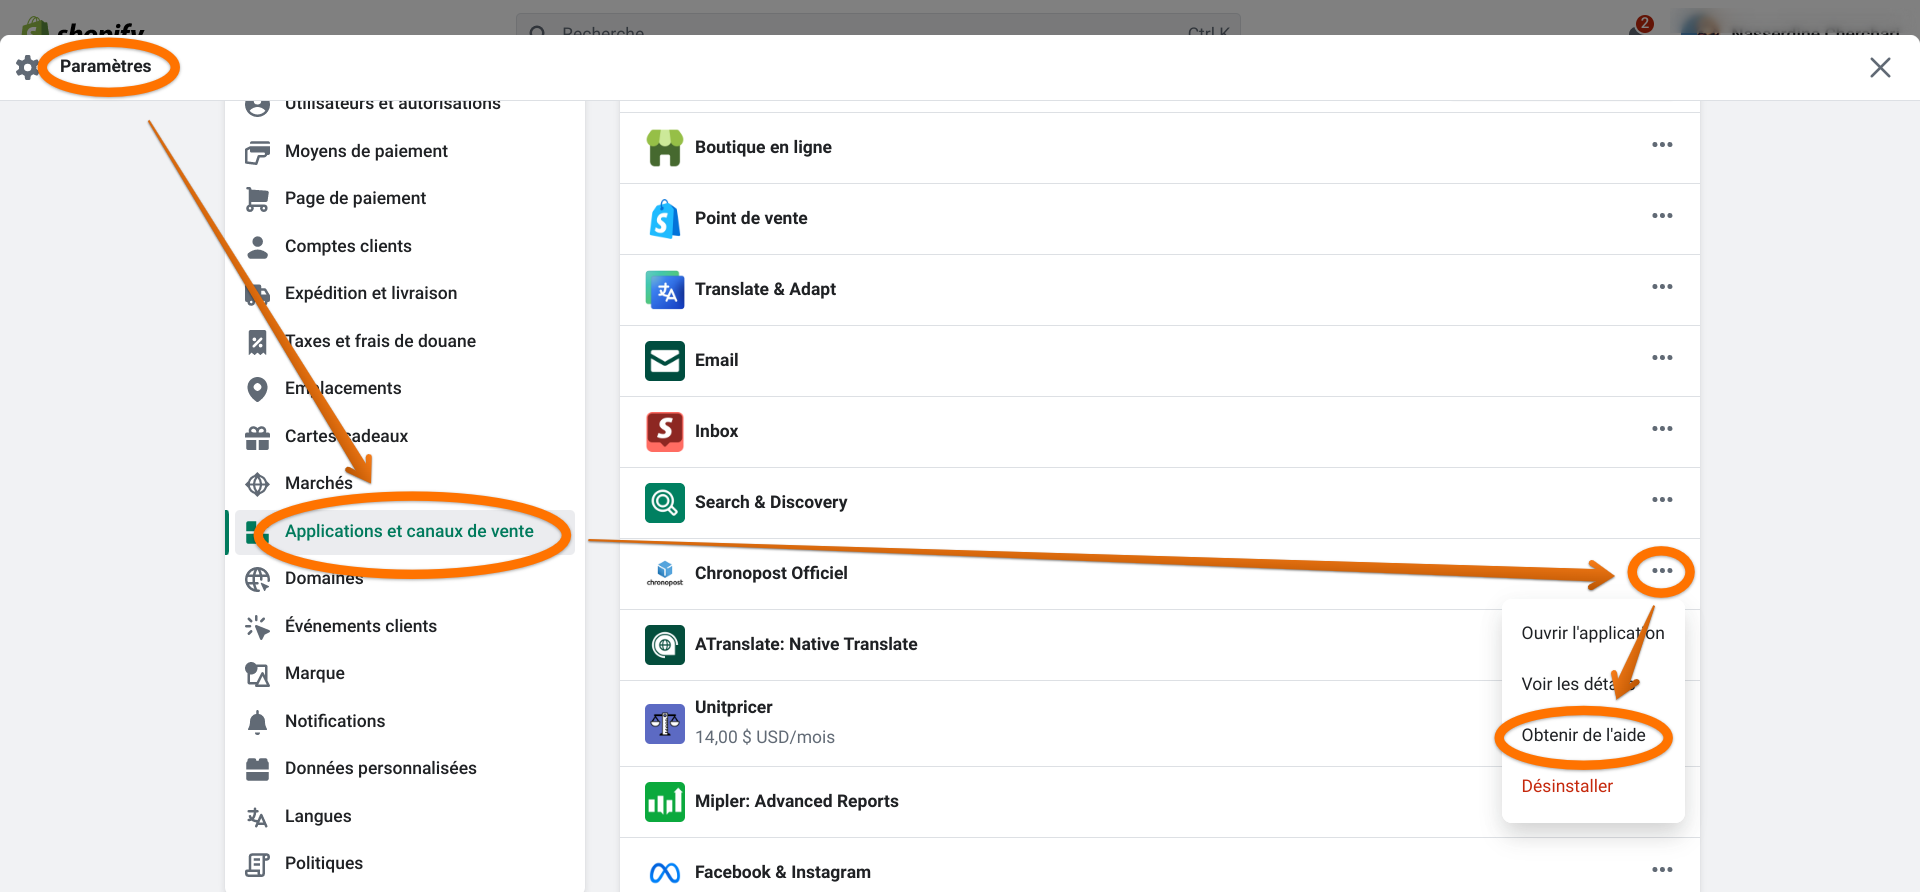Click the Translate & Adapt app icon

(665, 290)
